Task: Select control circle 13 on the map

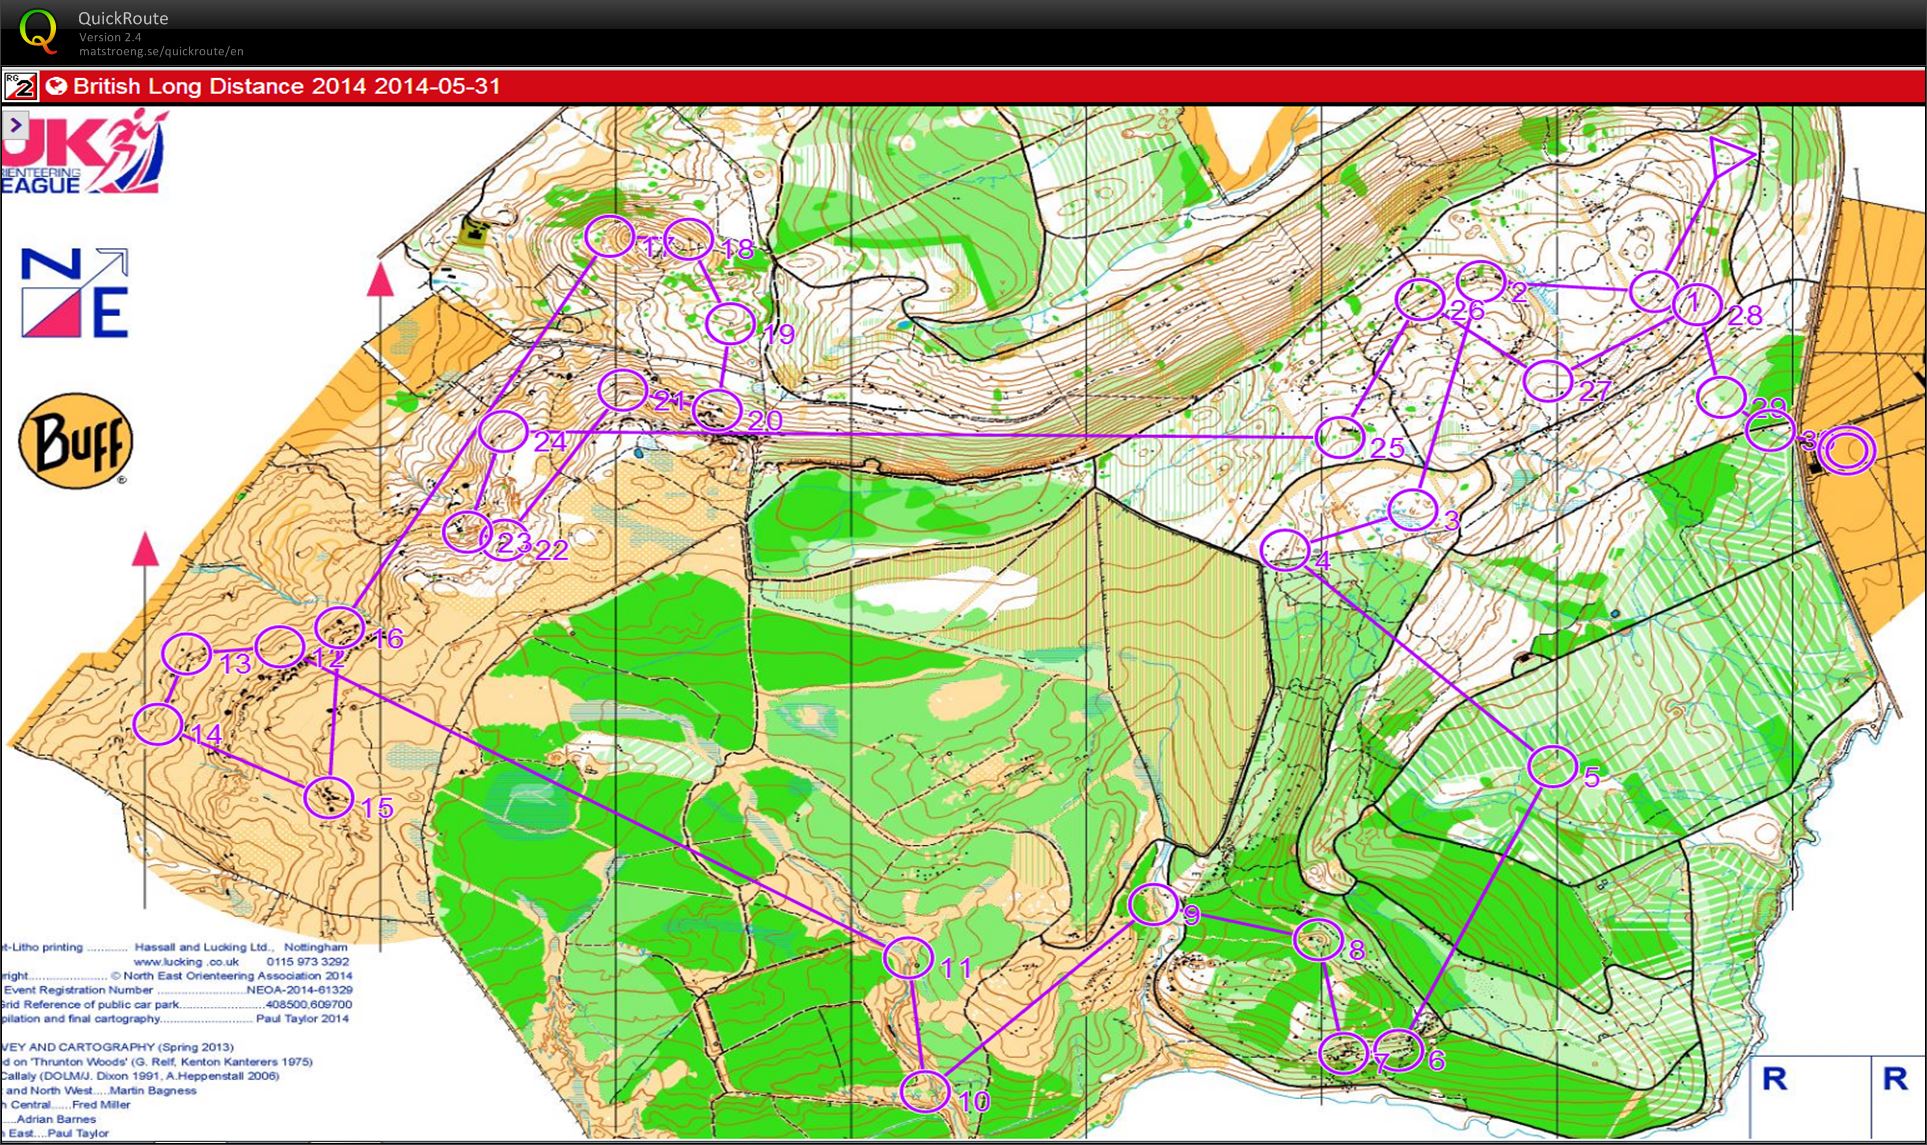Action: (x=186, y=654)
